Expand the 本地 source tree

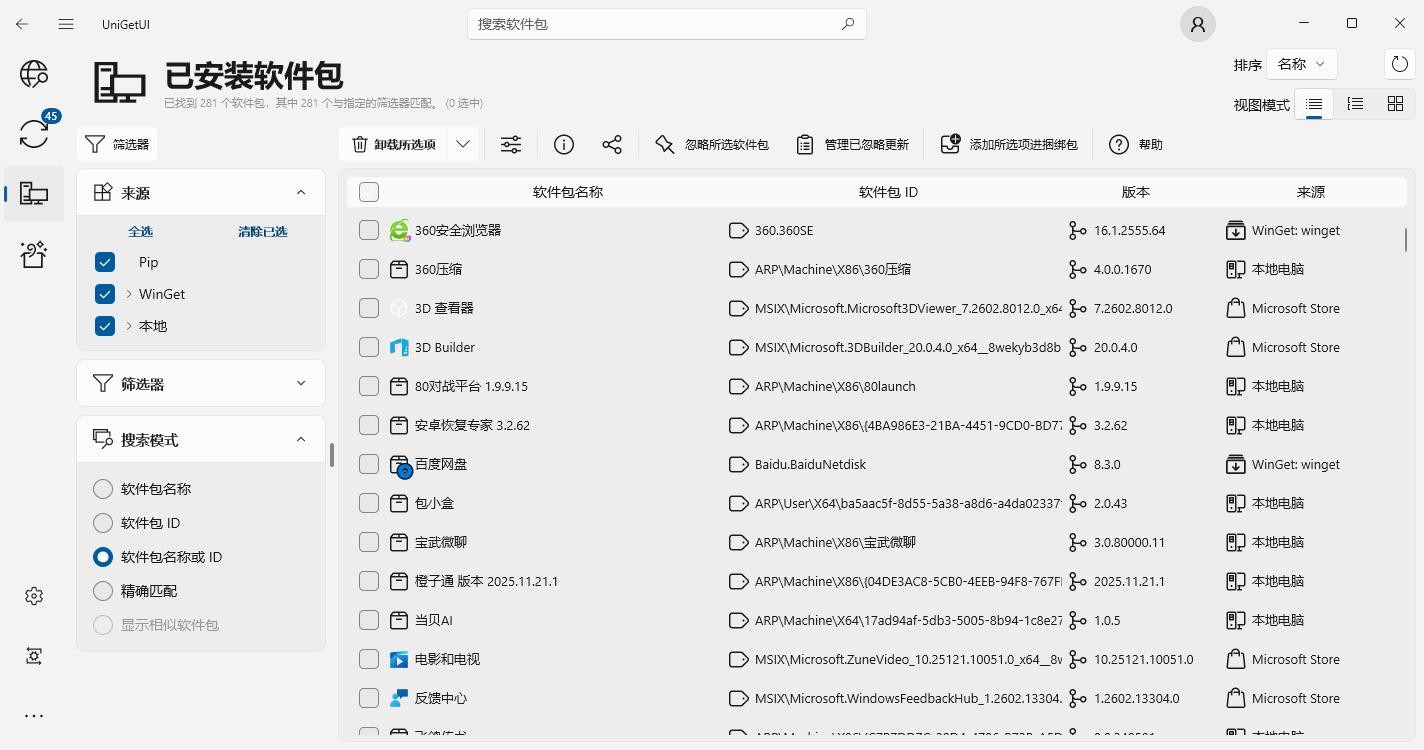[x=129, y=326]
